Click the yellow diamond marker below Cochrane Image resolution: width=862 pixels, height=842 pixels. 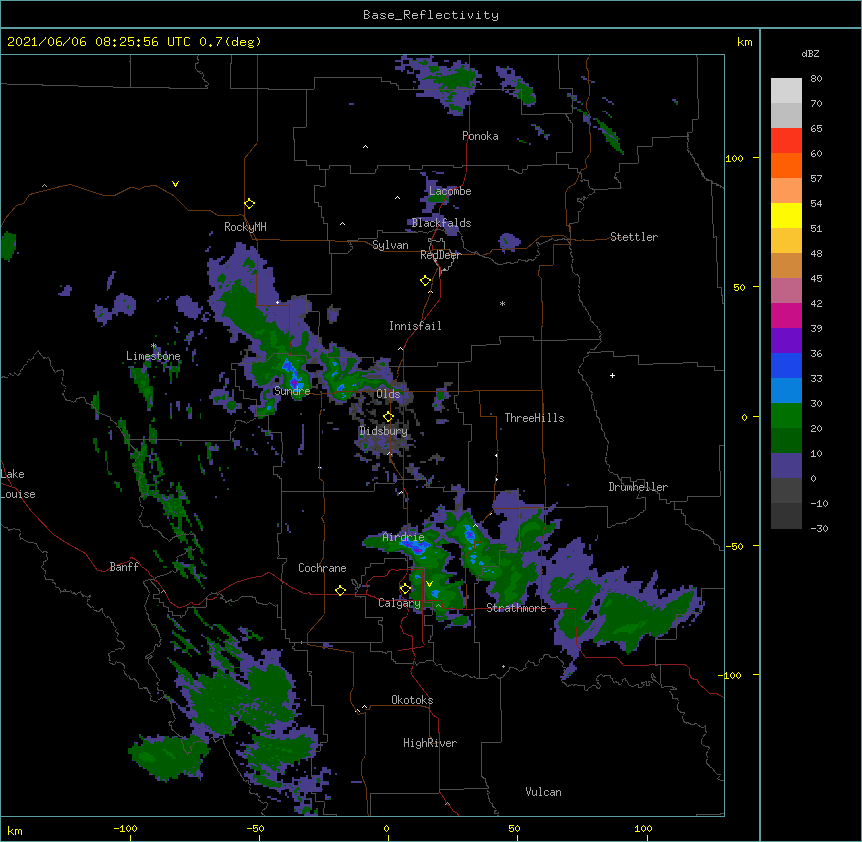(x=340, y=590)
